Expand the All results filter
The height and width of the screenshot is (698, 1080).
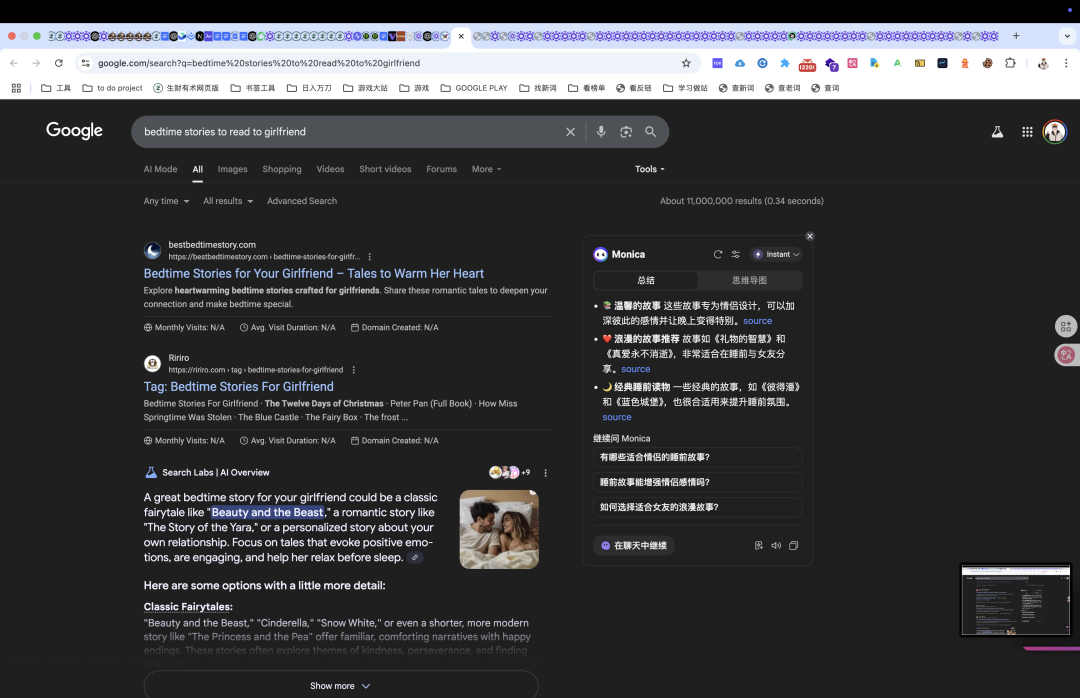coord(228,201)
